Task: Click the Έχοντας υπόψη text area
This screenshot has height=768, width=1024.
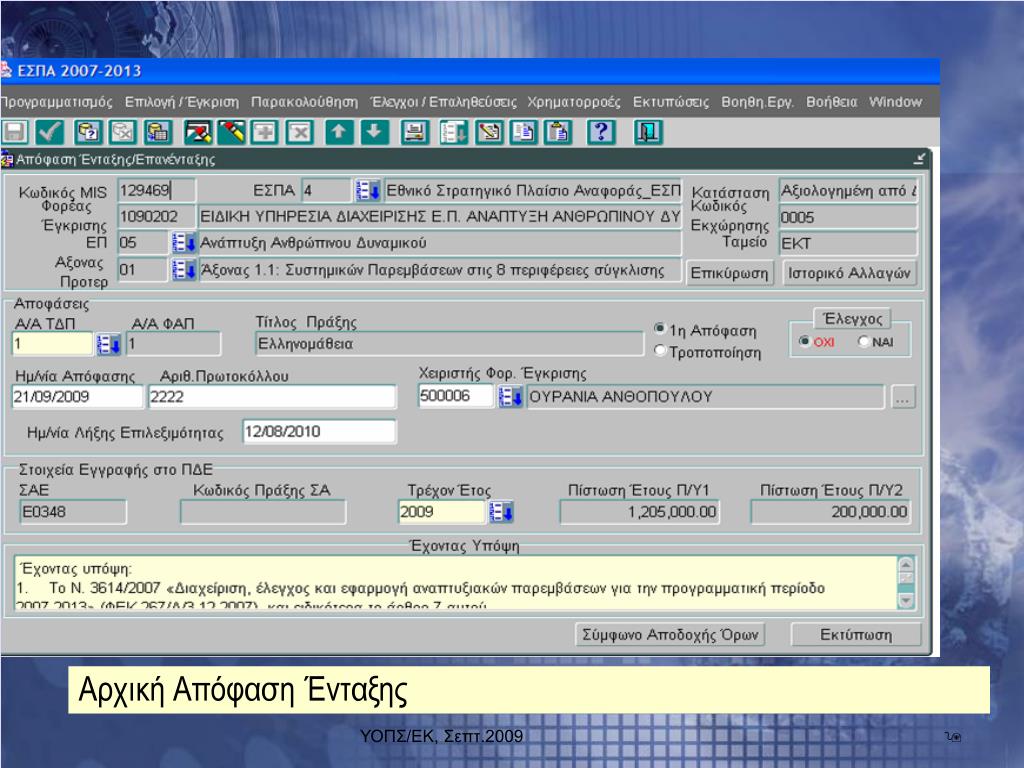Action: click(x=455, y=583)
